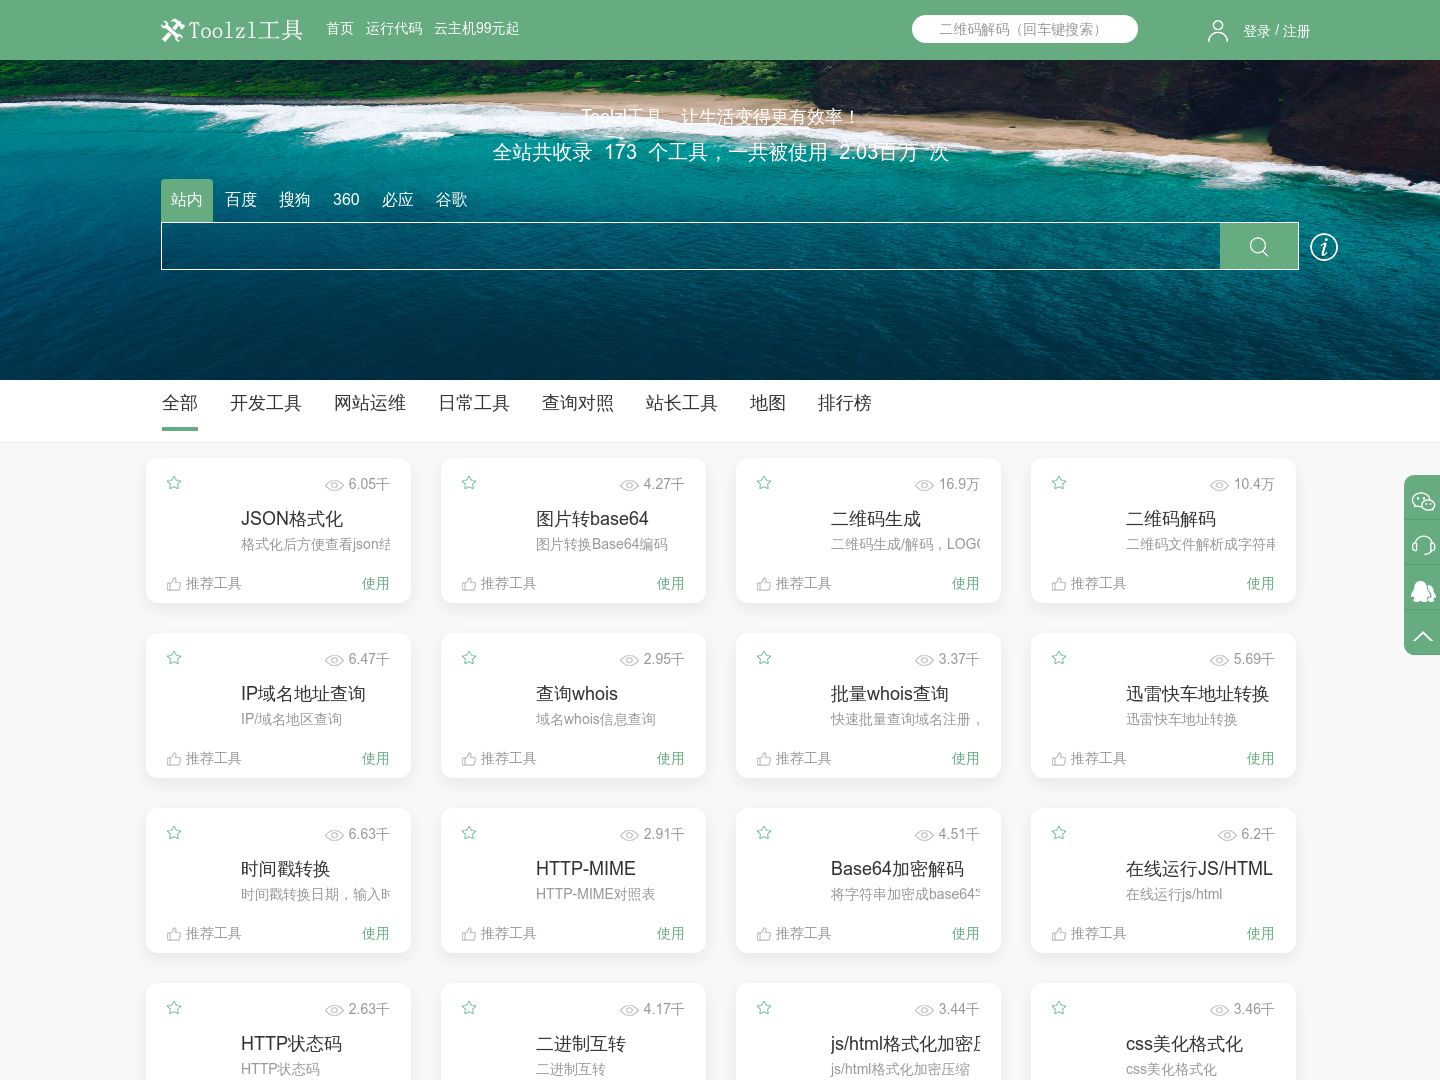
Task: Click thumbs-up 推荐工具 on 迅雷快车地址转换 card
Action: coord(1089,759)
